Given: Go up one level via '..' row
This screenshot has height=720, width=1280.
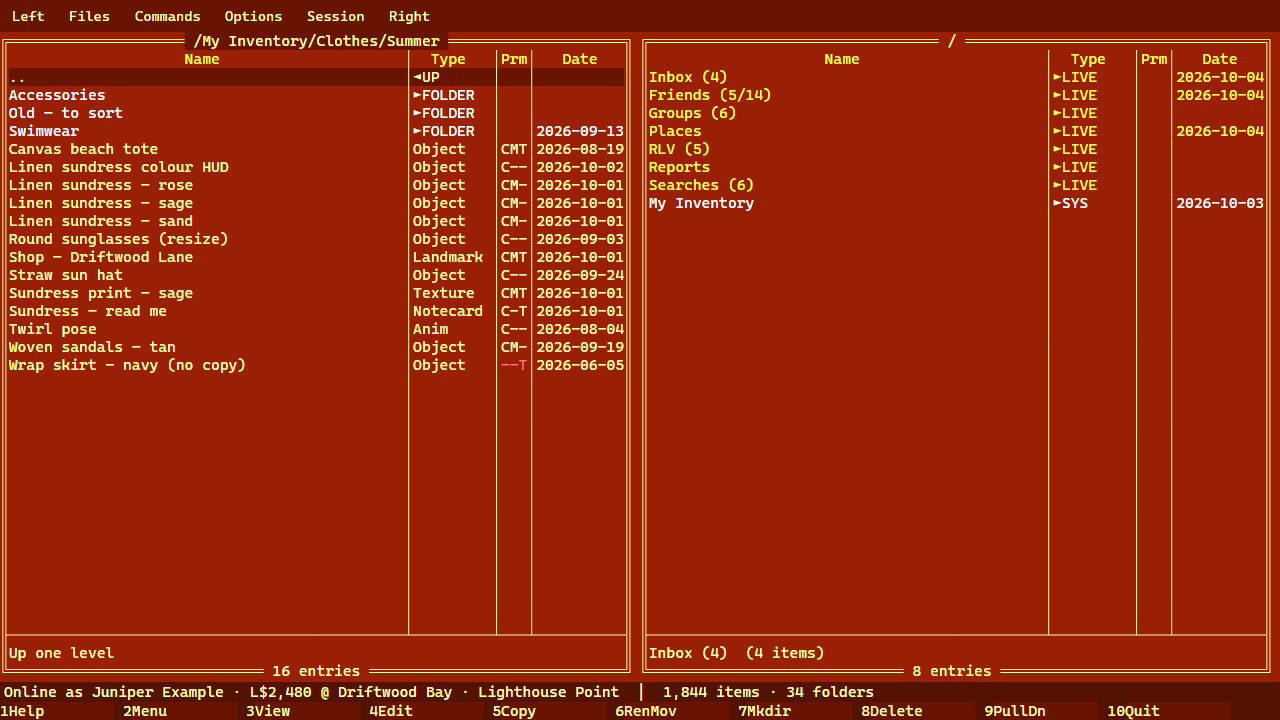Looking at the screenshot, I should (316, 77).
